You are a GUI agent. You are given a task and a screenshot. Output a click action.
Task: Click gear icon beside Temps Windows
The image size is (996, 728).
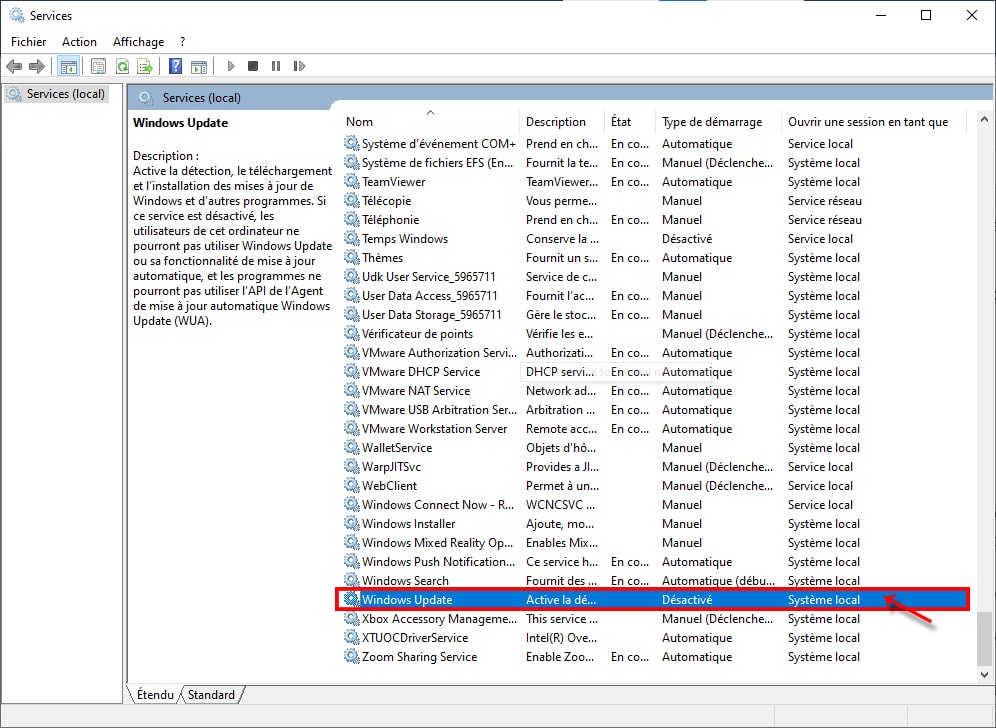351,238
